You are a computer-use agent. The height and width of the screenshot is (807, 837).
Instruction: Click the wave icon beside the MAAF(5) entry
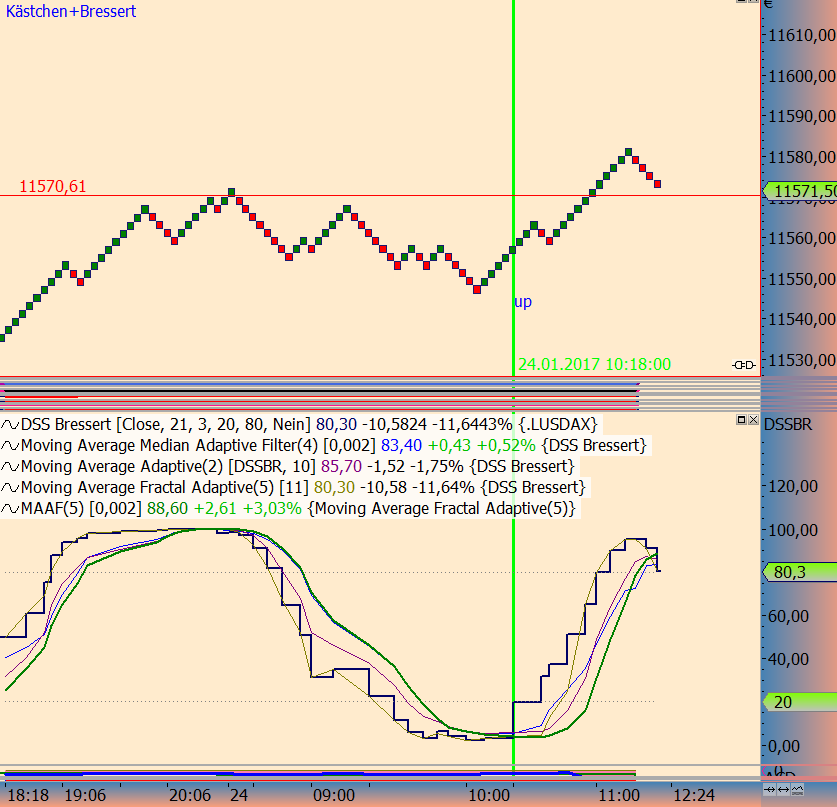[10, 507]
